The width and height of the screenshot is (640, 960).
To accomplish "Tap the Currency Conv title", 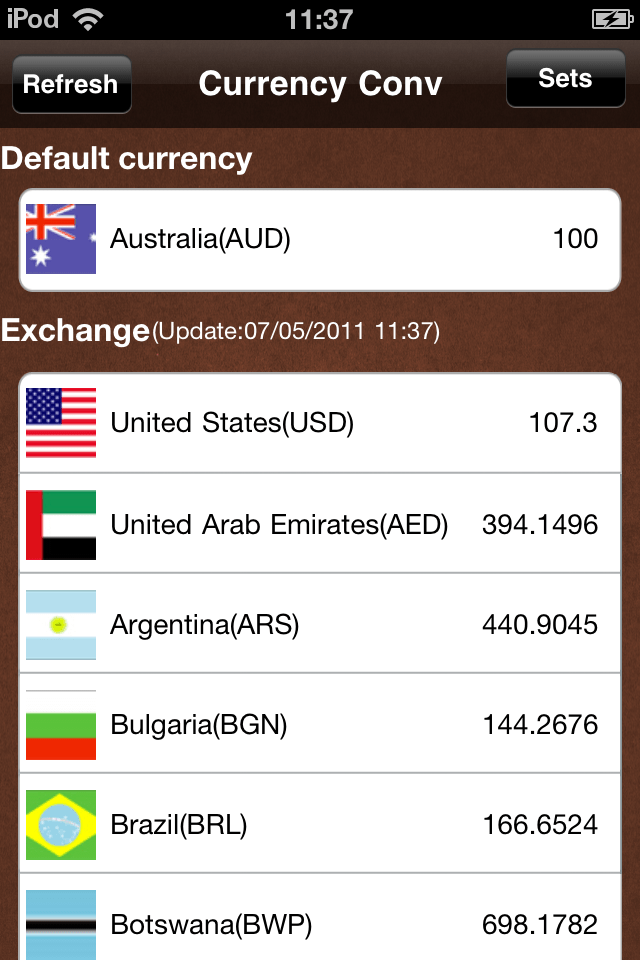I will coord(320,84).
